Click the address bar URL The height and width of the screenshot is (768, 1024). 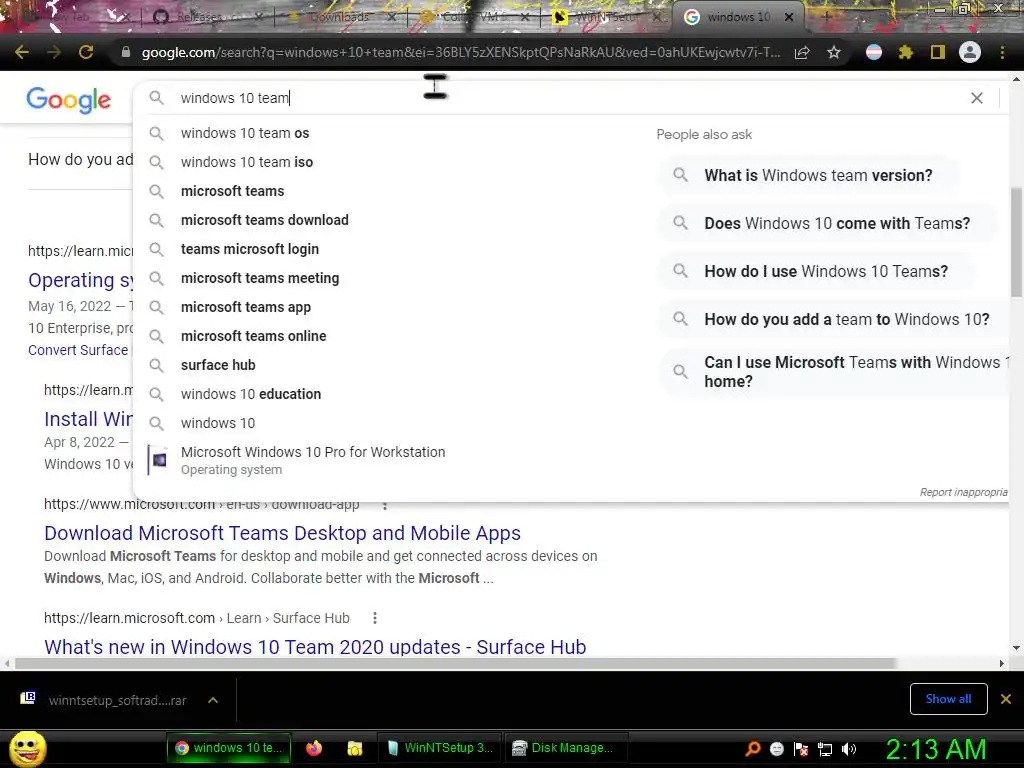[x=460, y=52]
